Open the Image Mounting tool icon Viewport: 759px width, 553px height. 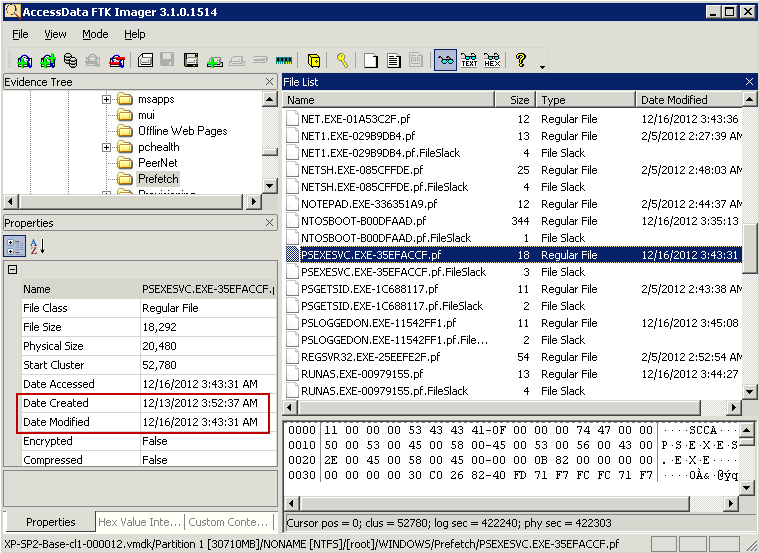[70, 61]
